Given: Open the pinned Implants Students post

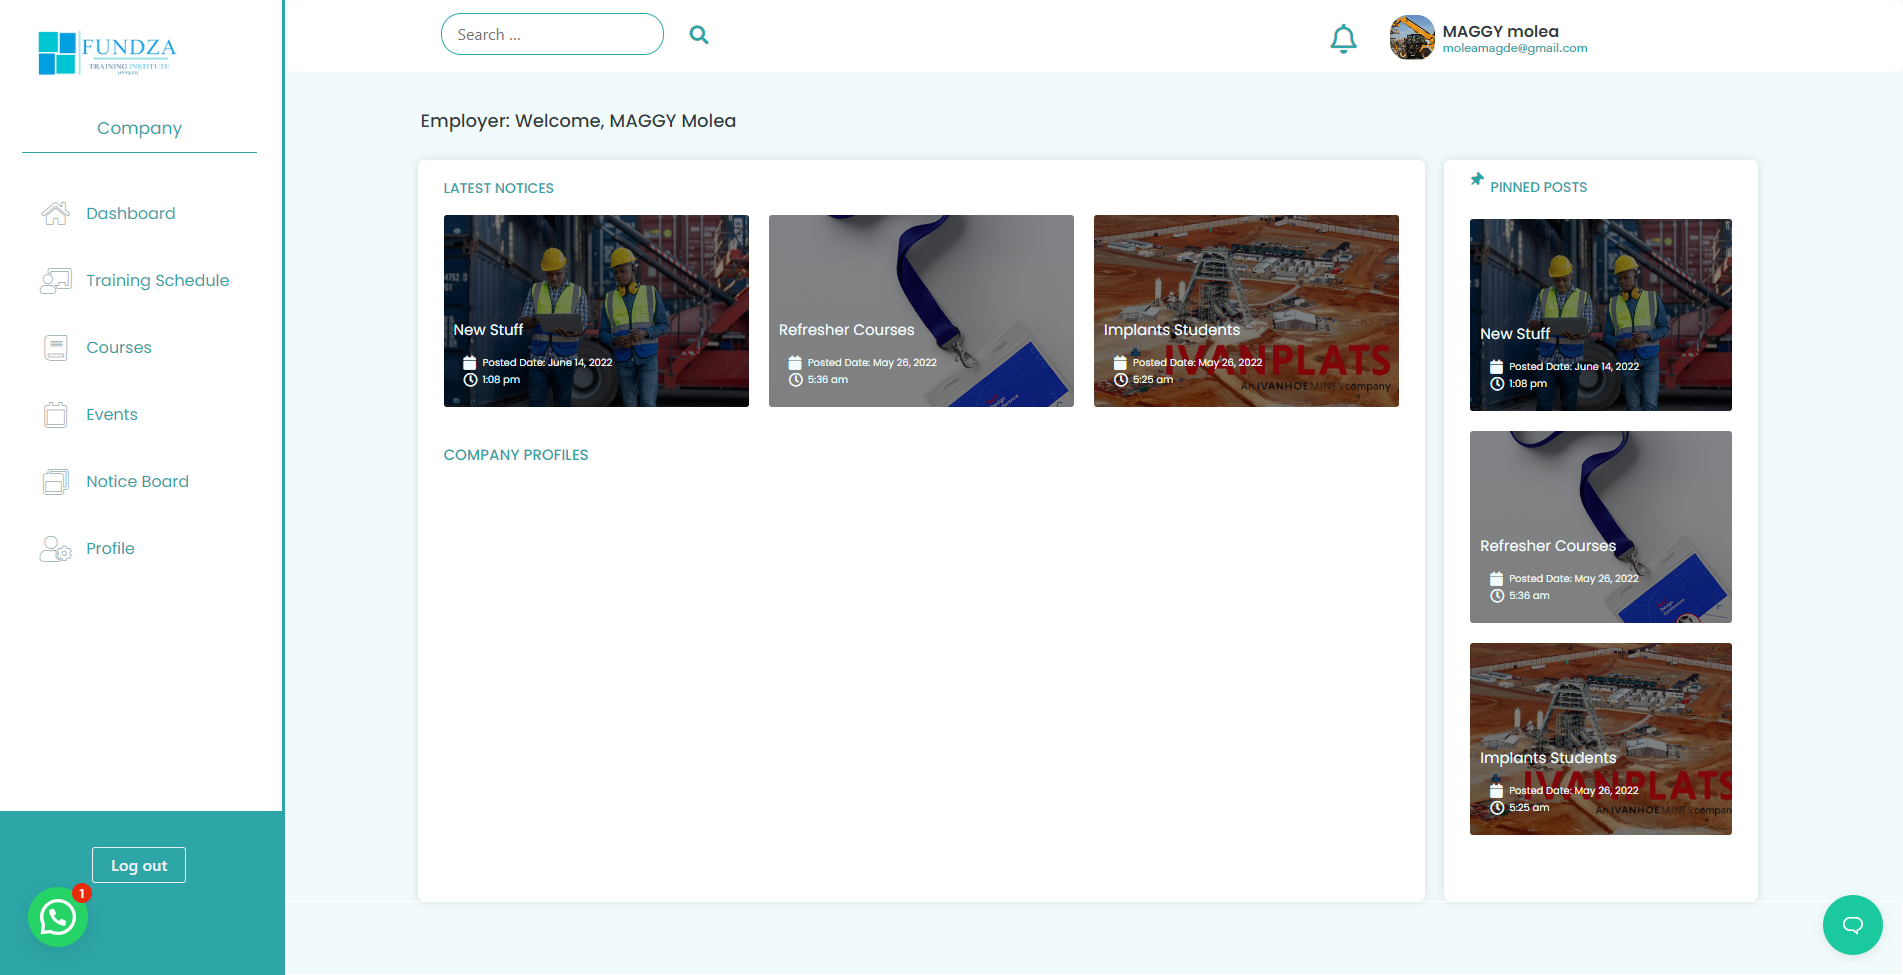Looking at the screenshot, I should pos(1600,739).
